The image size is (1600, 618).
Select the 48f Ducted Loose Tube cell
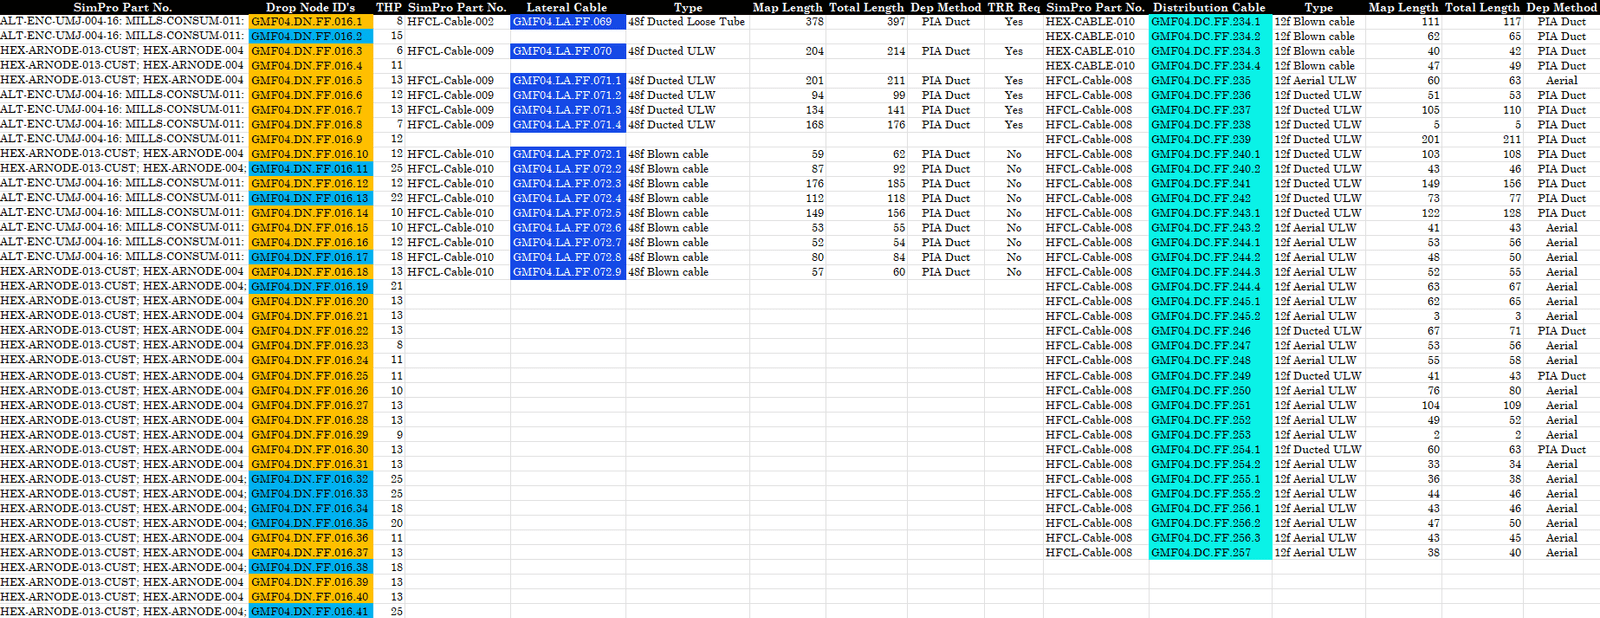[687, 21]
